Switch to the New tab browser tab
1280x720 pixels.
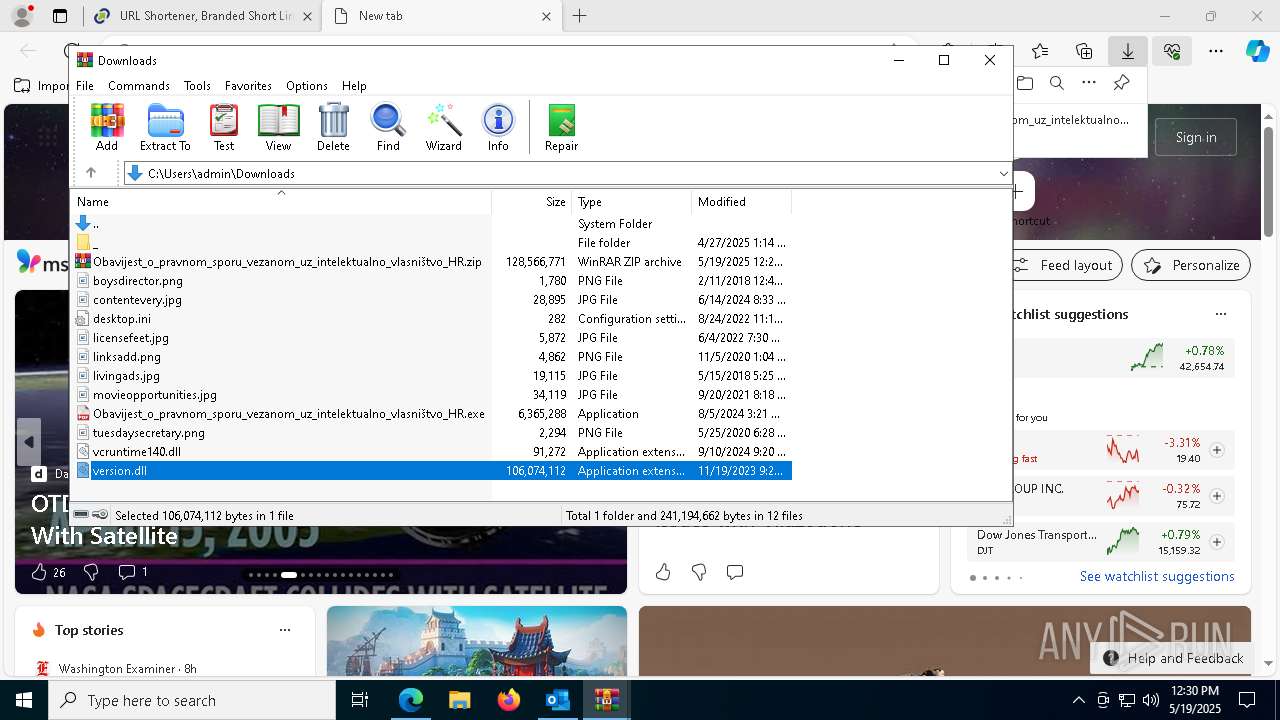coord(440,16)
